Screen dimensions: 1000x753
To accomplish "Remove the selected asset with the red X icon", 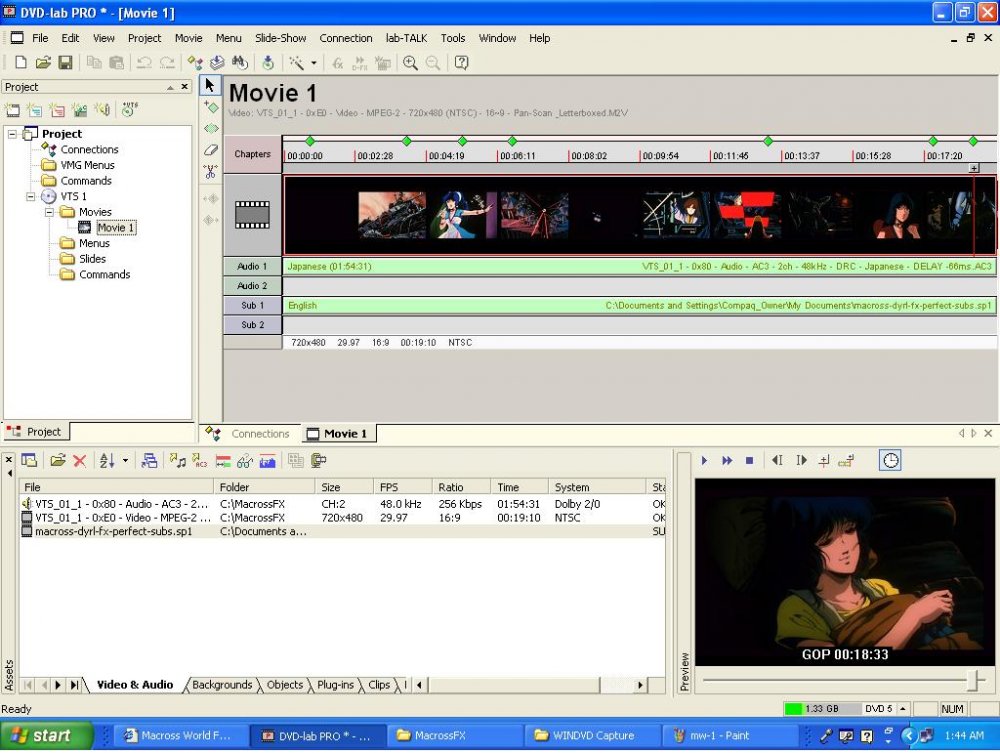I will 80,460.
